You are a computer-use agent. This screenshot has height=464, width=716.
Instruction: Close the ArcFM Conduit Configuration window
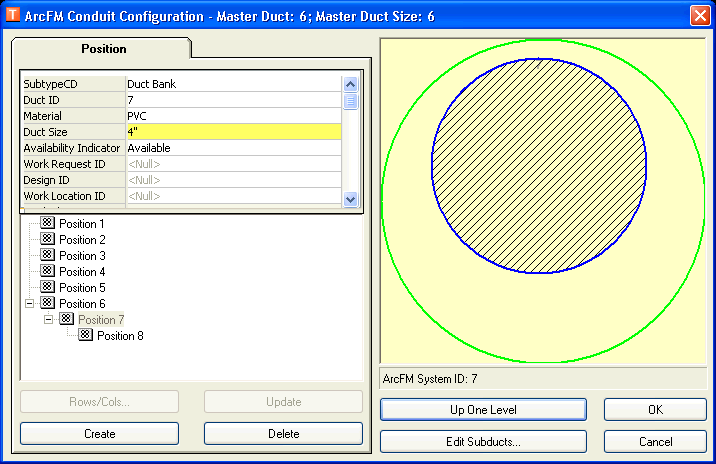700,16
